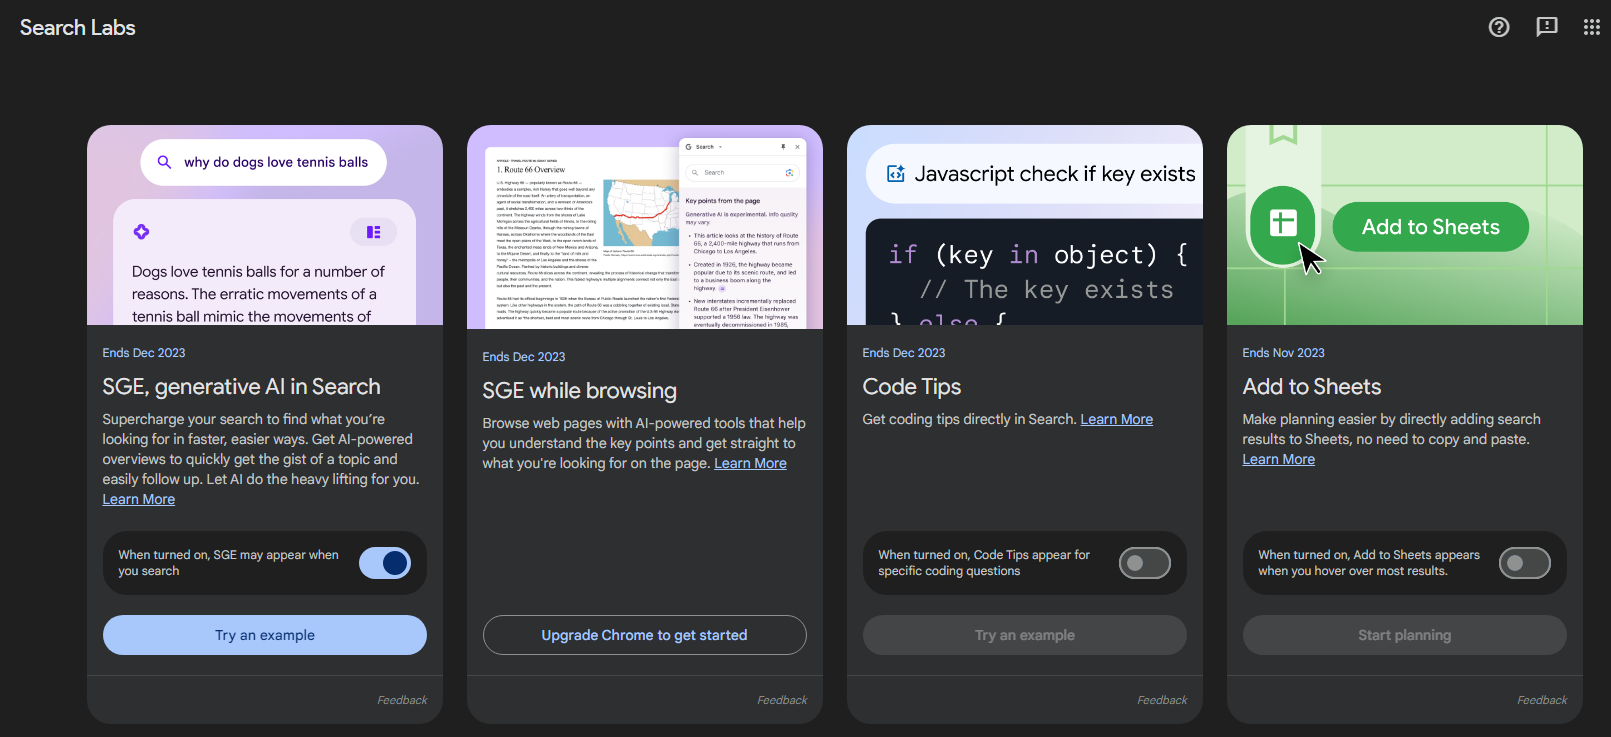The image size is (1611, 737).
Task: Open the help question mark icon
Action: pos(1498,27)
